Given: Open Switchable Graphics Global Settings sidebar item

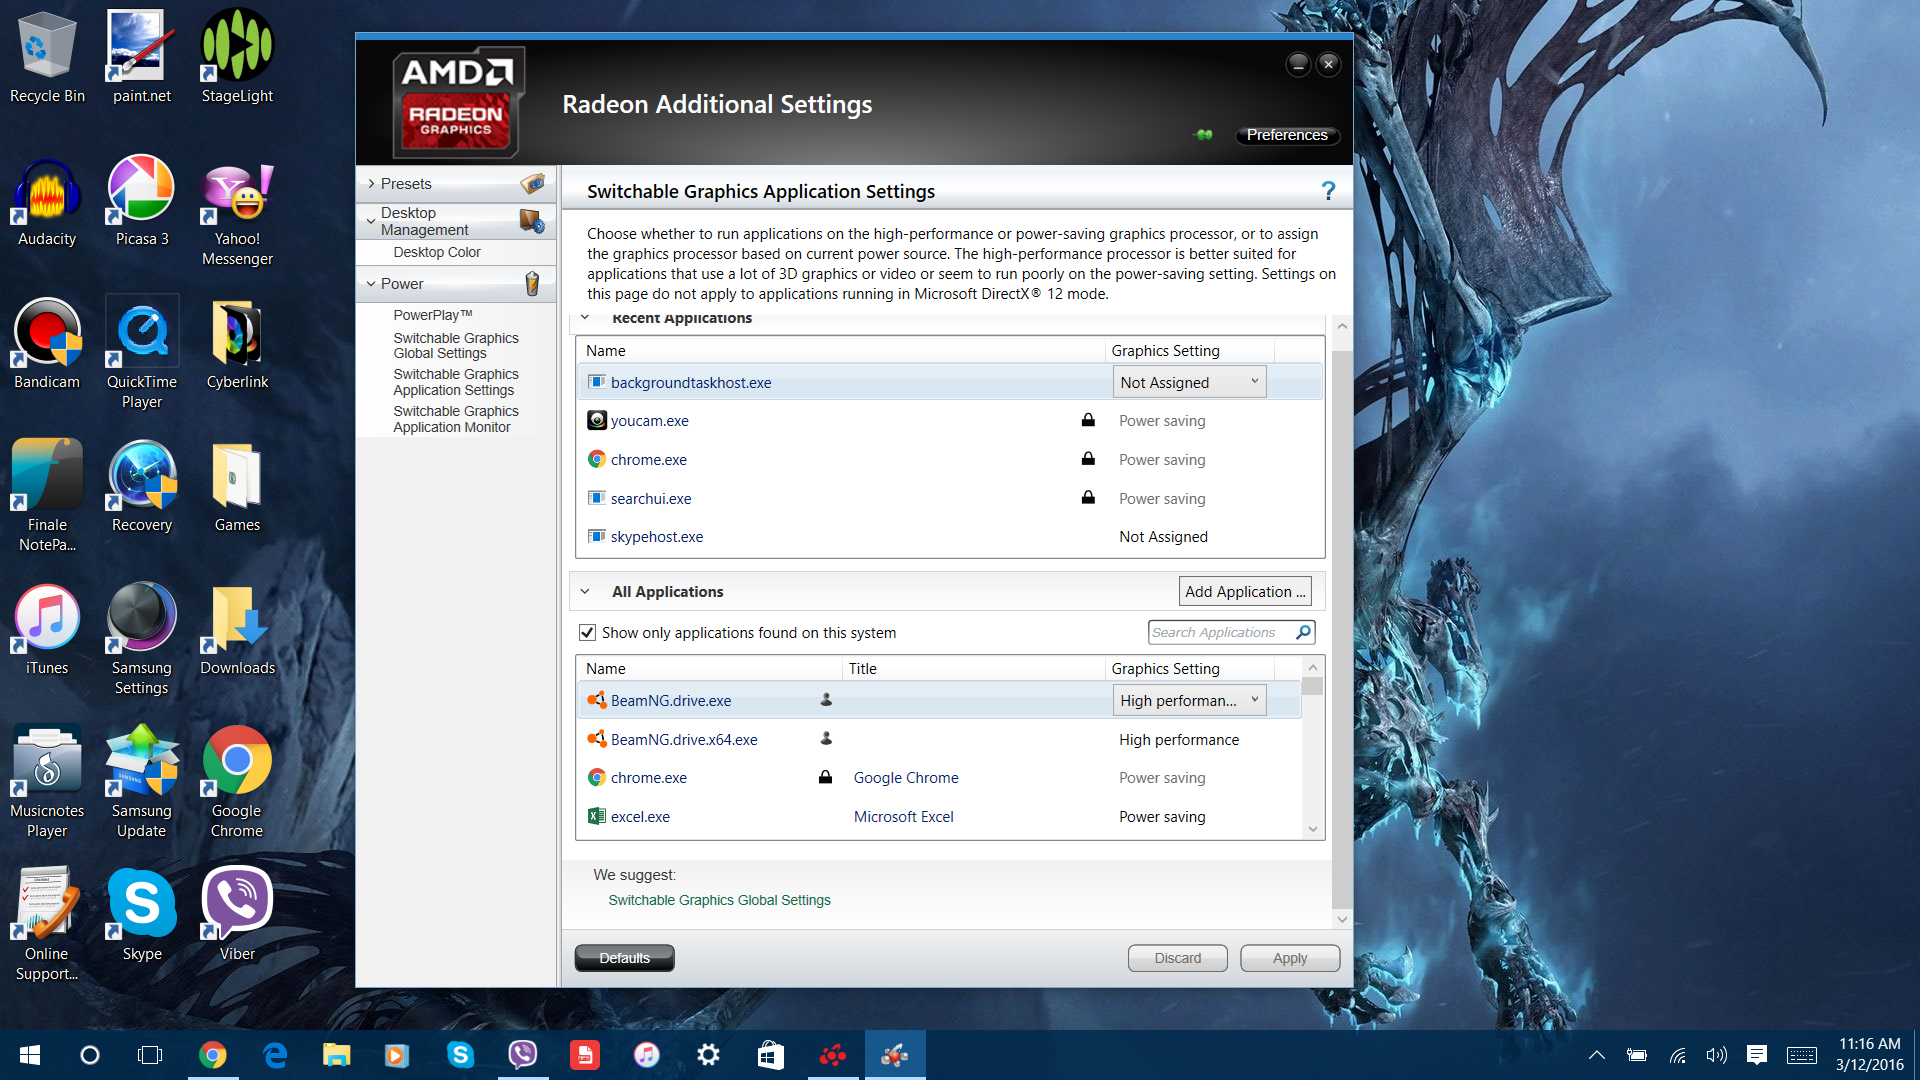Looking at the screenshot, I should click(x=455, y=345).
